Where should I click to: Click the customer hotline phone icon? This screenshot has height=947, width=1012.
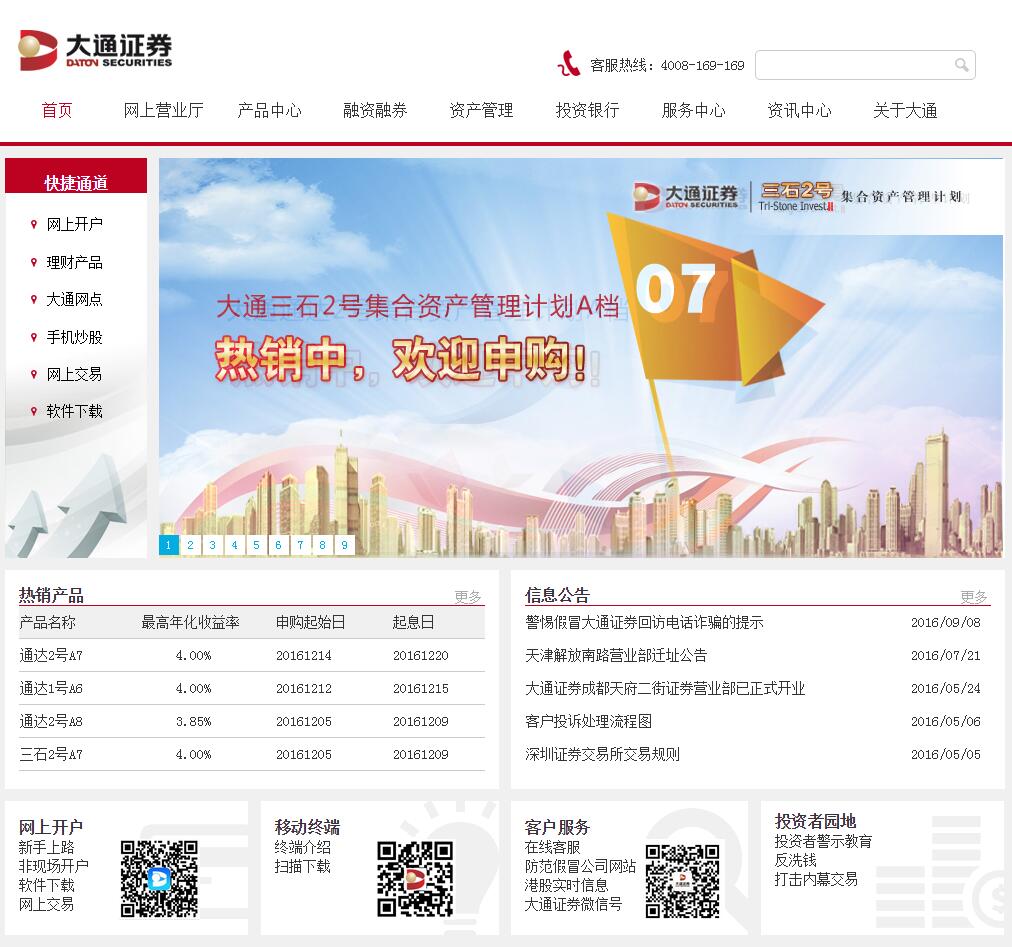point(568,64)
